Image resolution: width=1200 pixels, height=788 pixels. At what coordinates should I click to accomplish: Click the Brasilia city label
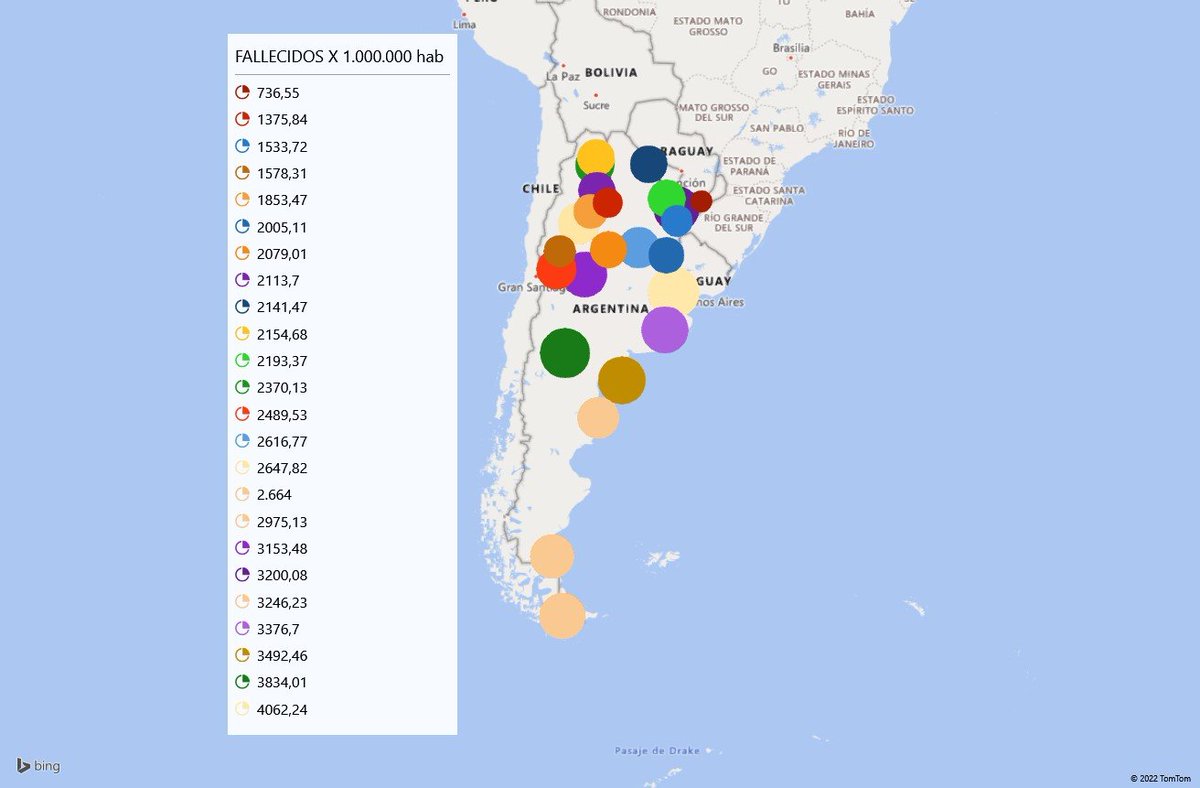pyautogui.click(x=791, y=47)
